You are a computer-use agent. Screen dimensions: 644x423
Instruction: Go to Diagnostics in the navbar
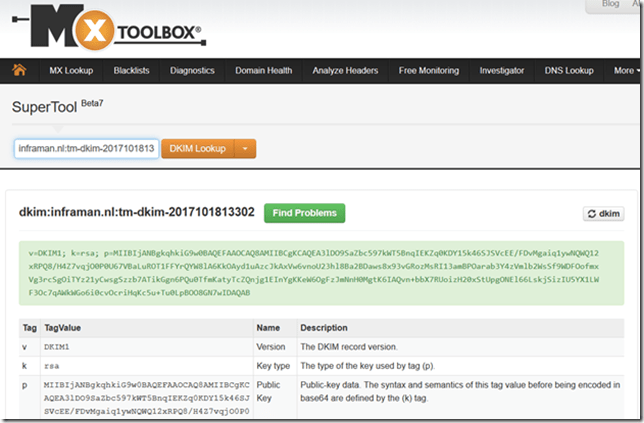coord(192,71)
